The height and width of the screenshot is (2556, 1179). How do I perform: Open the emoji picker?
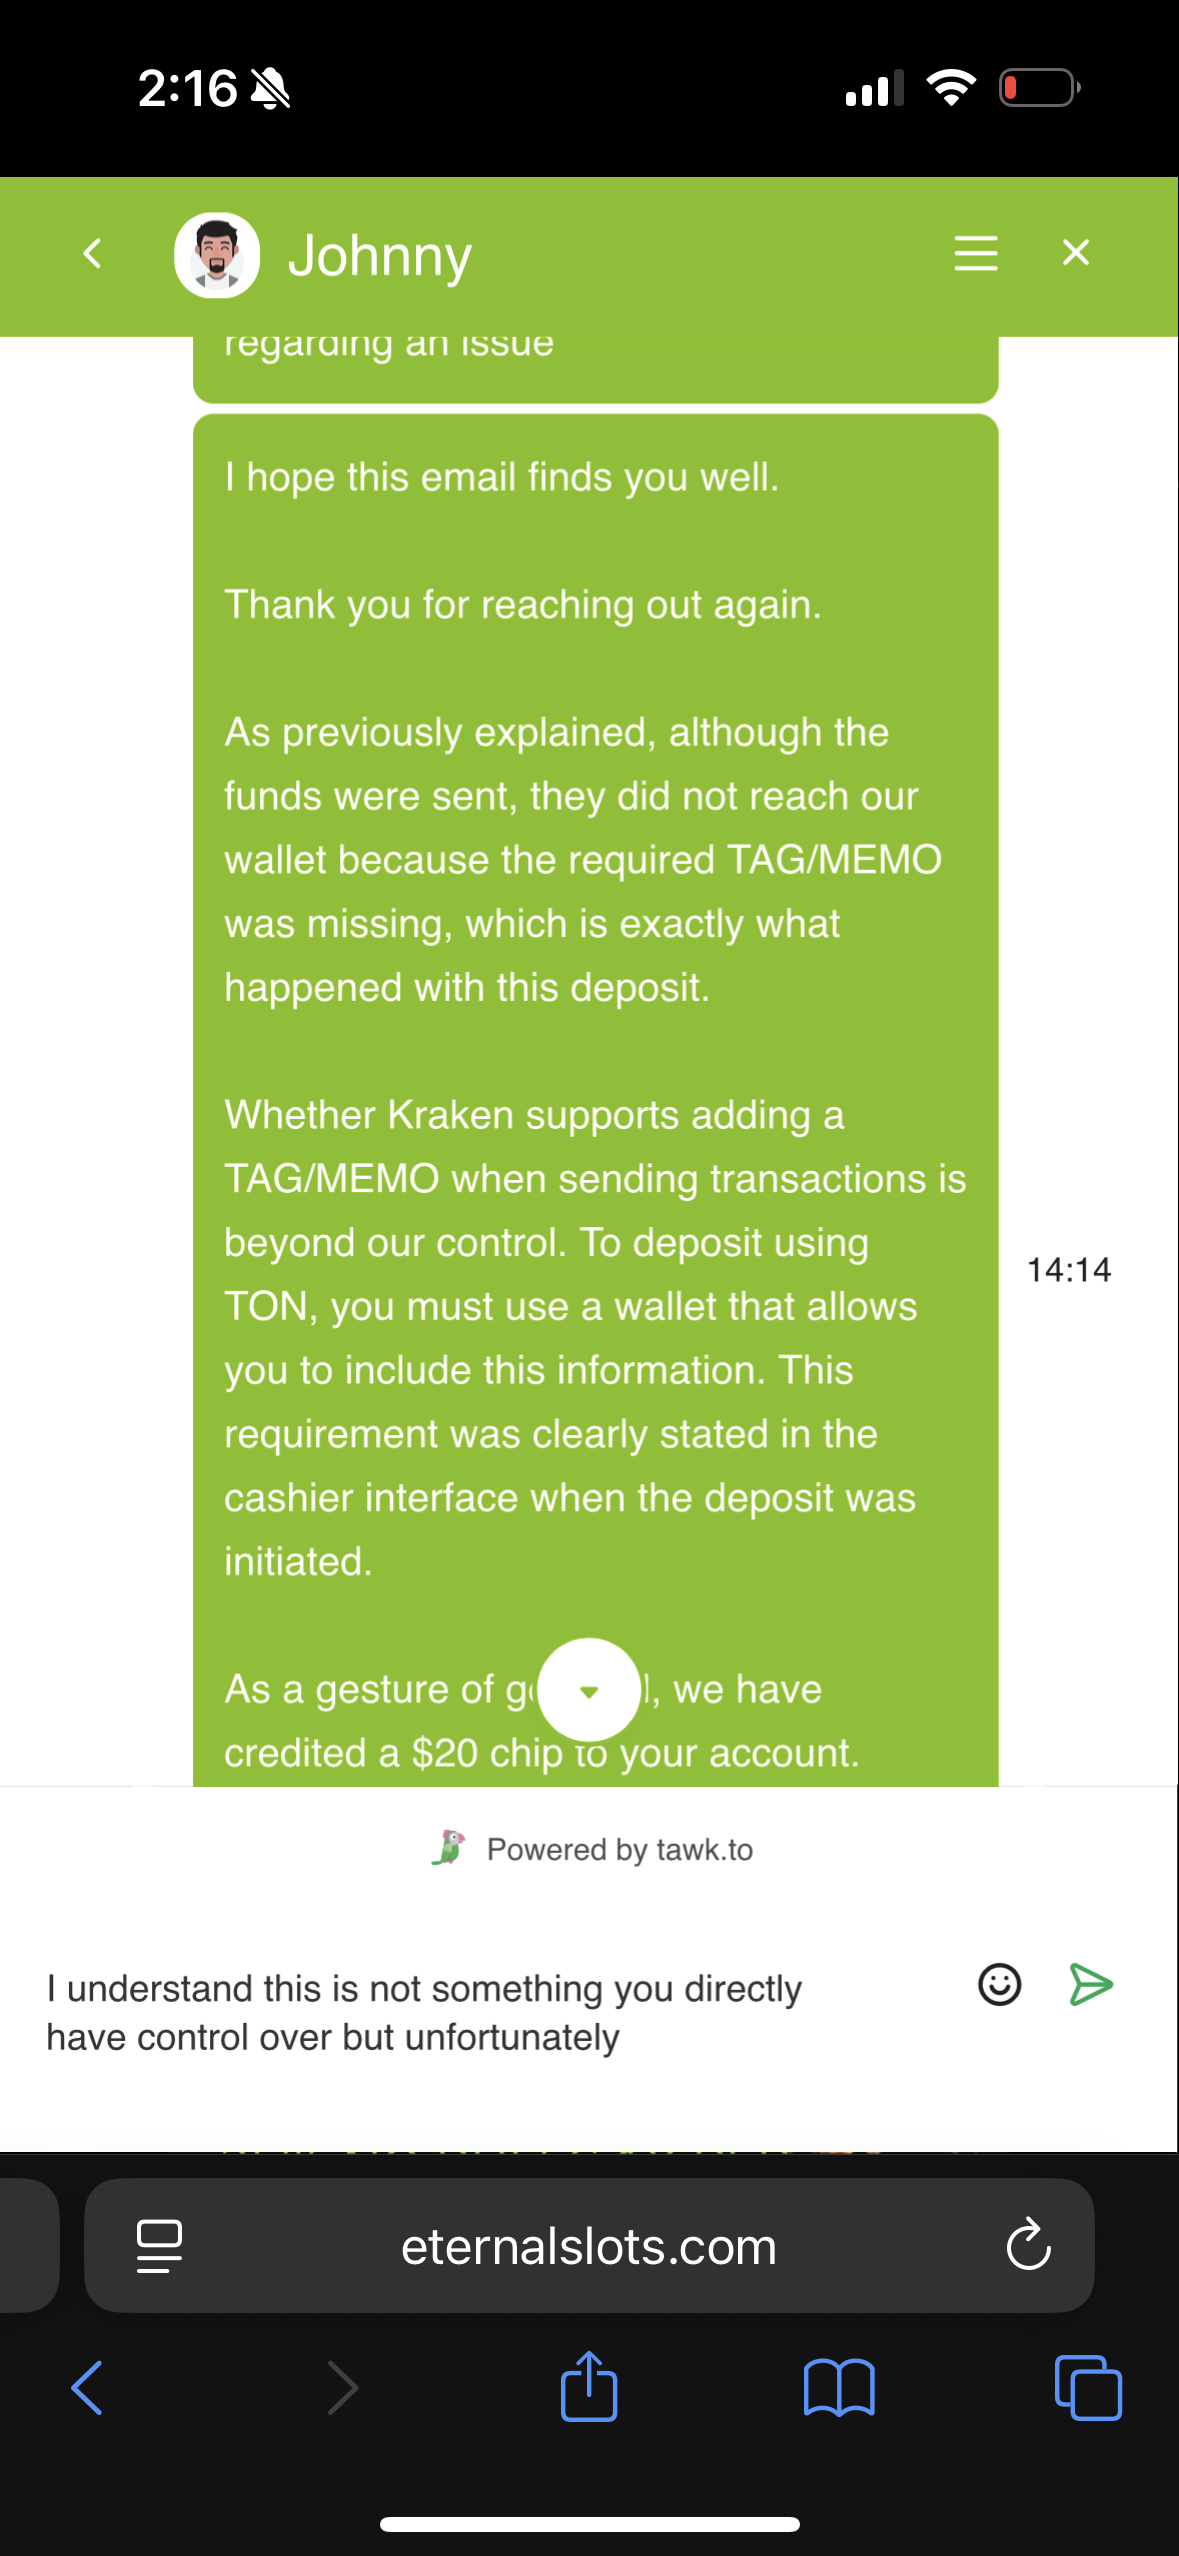[x=999, y=1984]
